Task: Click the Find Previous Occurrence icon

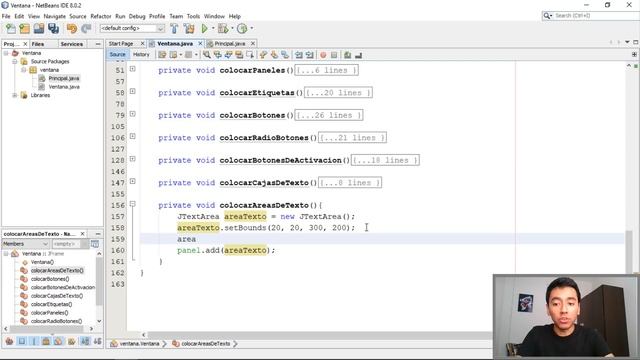Action: coord(218,55)
